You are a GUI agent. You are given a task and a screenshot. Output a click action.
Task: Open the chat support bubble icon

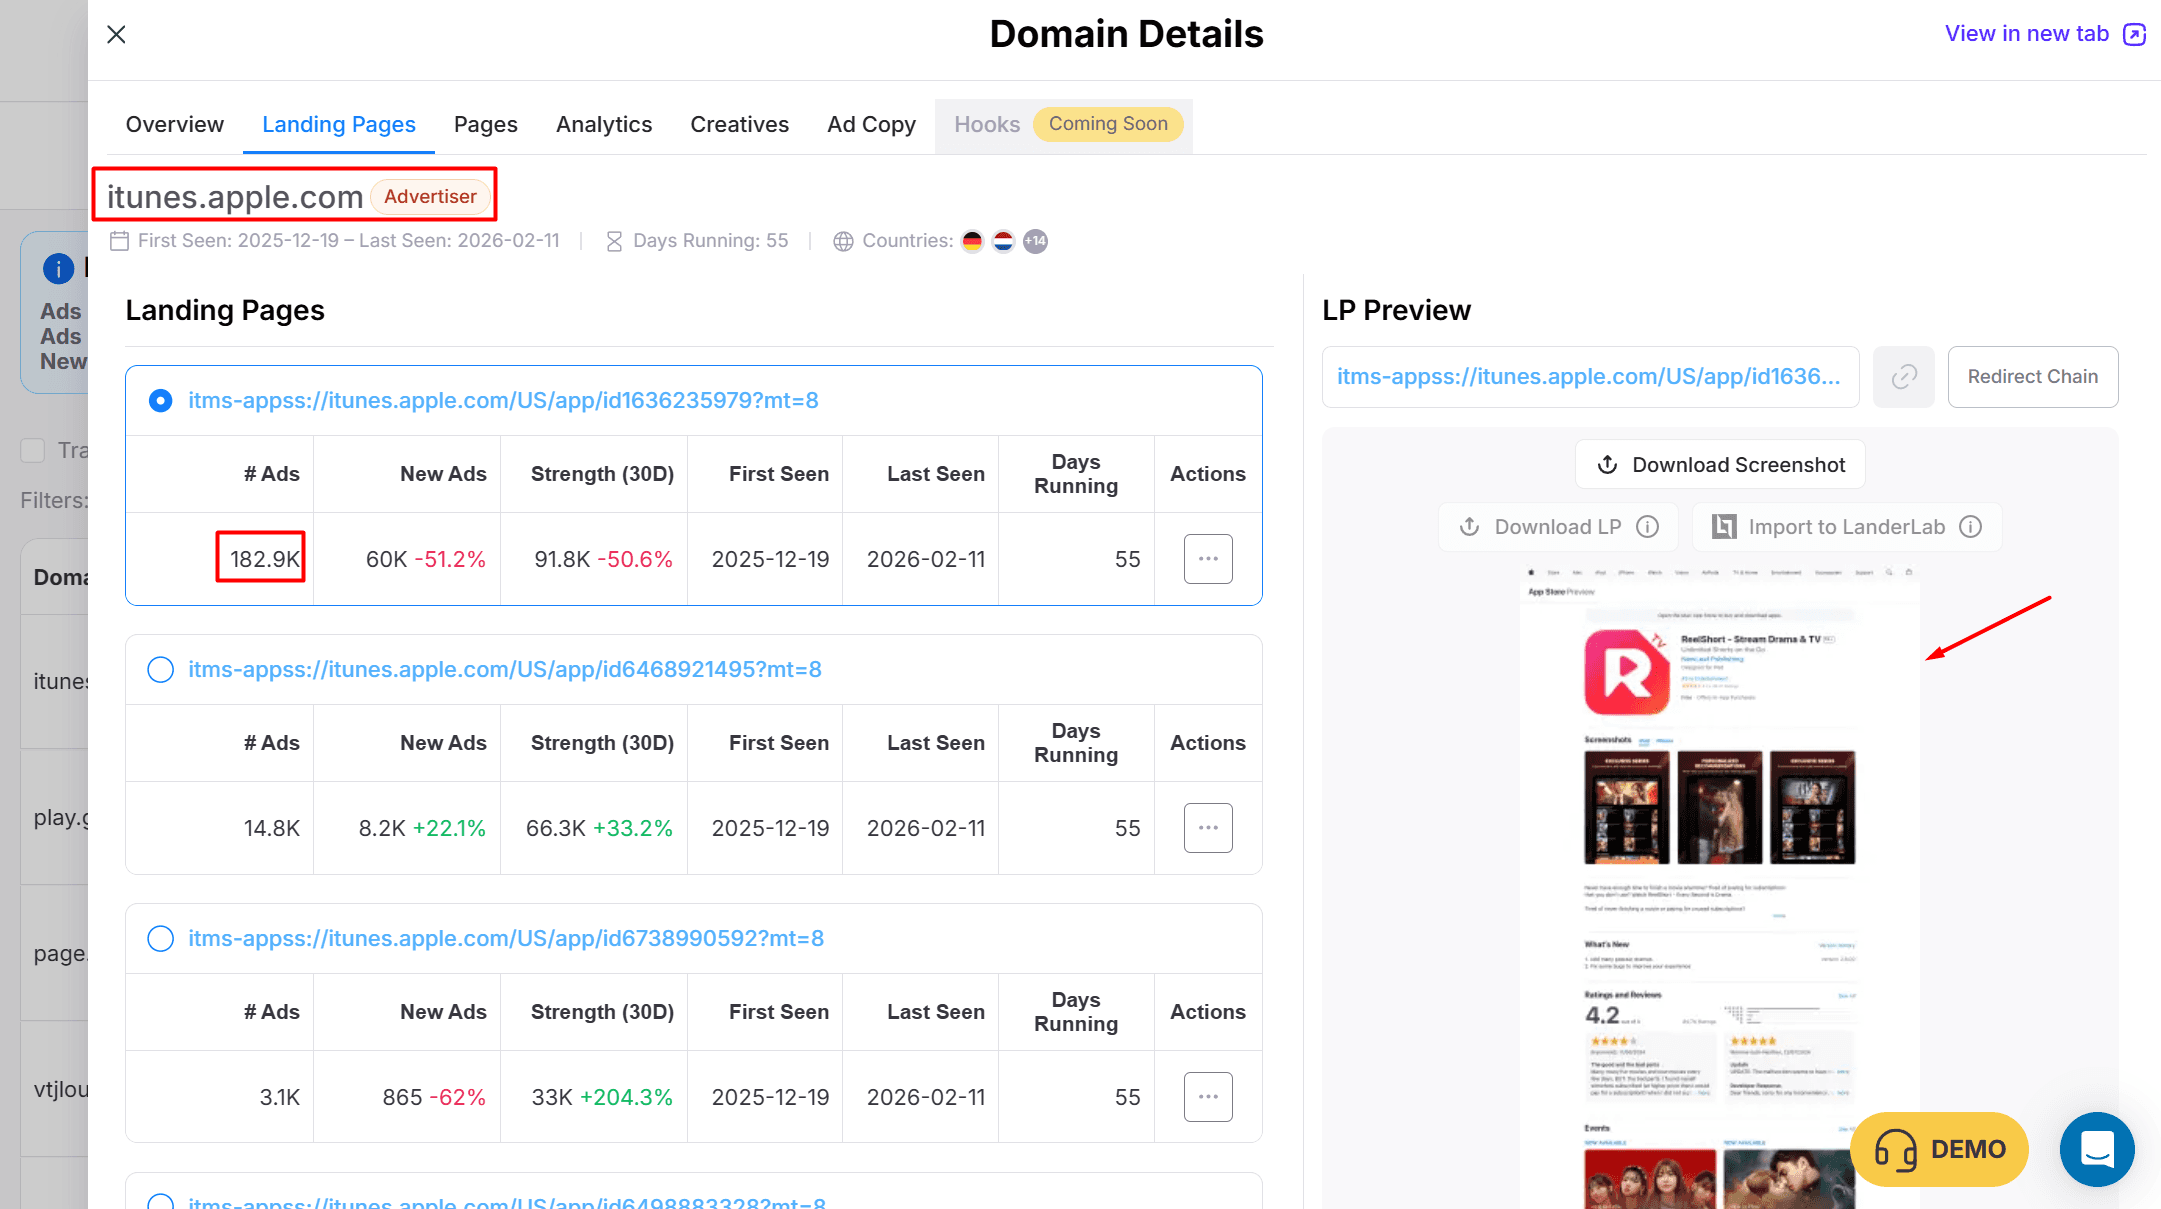coord(2096,1149)
